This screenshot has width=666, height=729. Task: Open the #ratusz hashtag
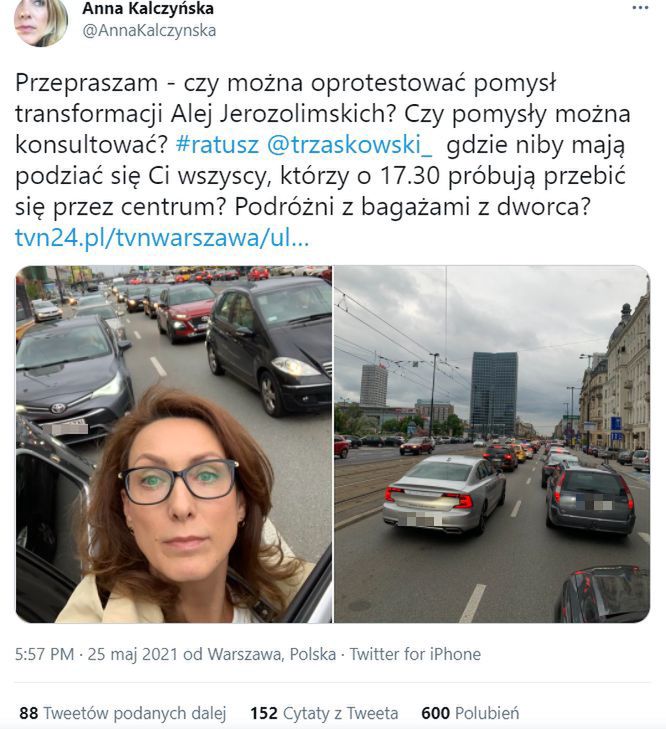click(217, 145)
